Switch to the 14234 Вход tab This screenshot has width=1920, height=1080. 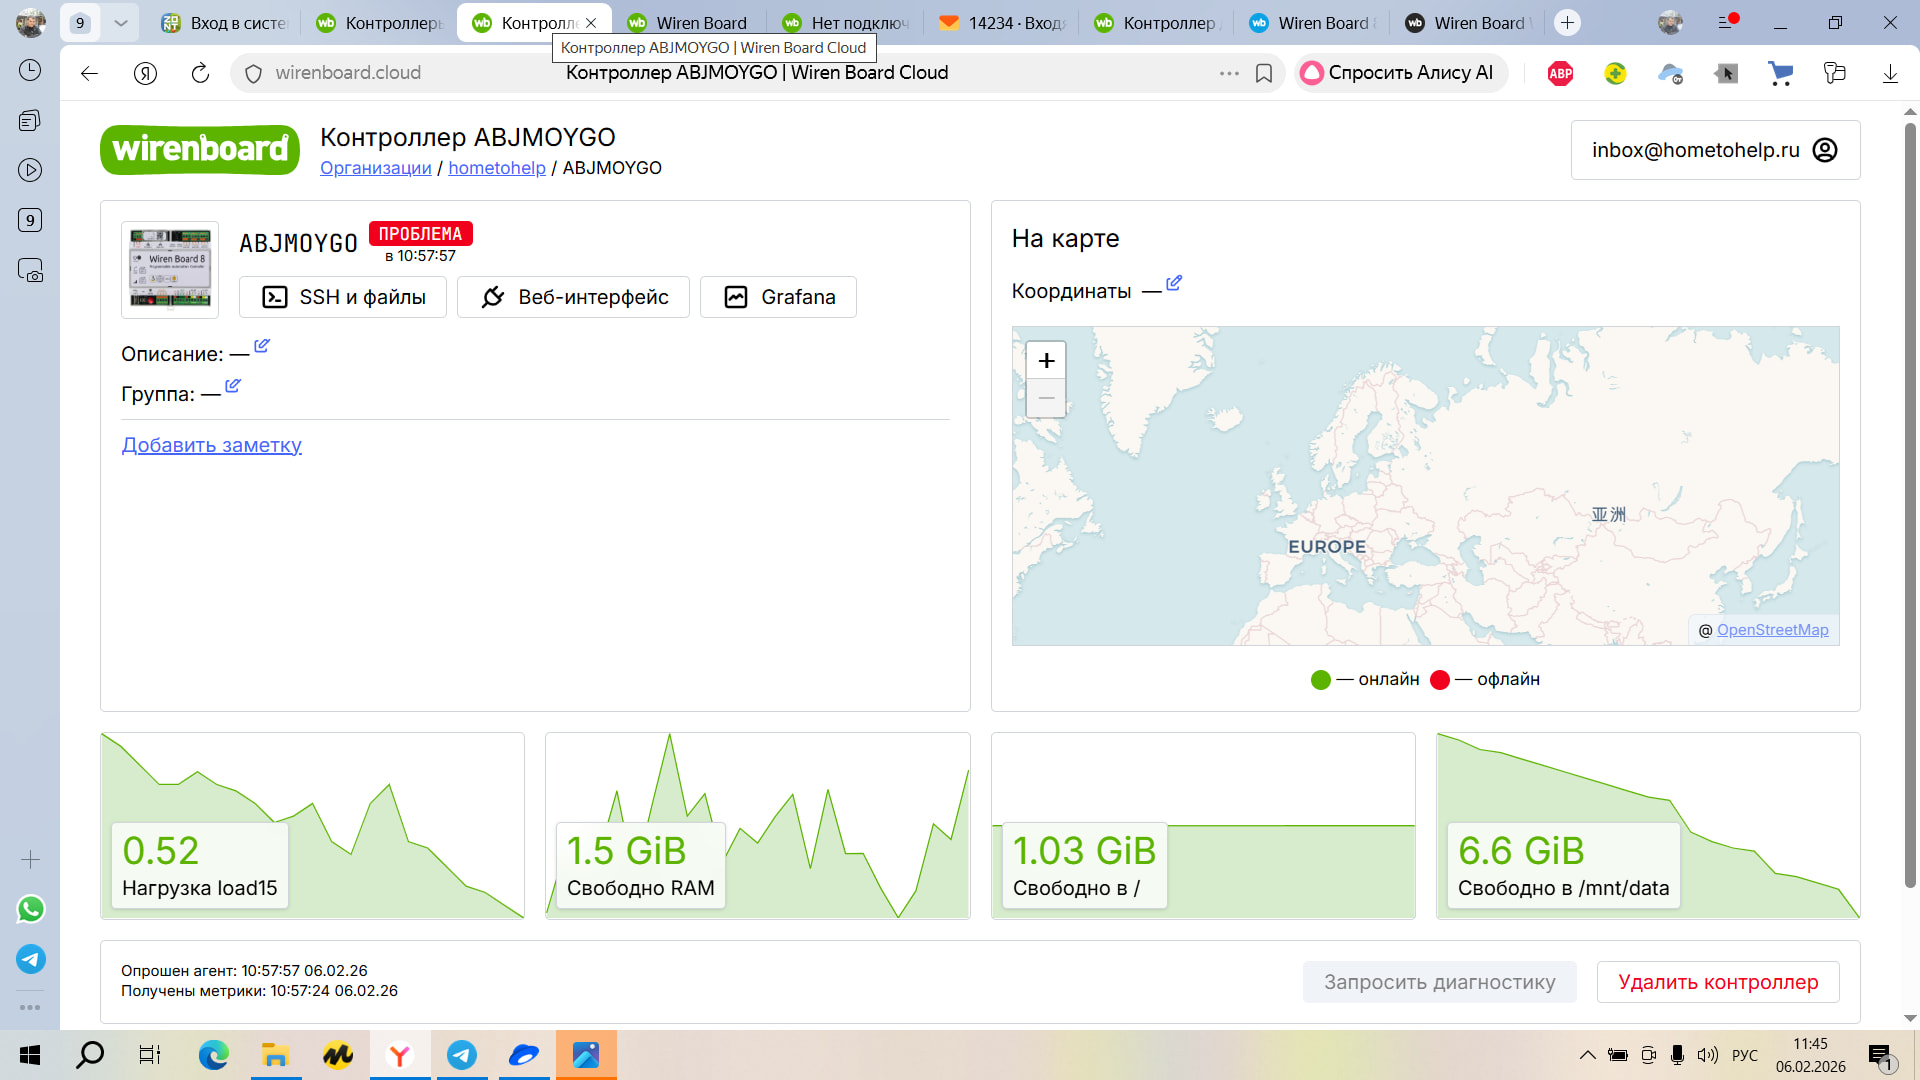pyautogui.click(x=1004, y=23)
